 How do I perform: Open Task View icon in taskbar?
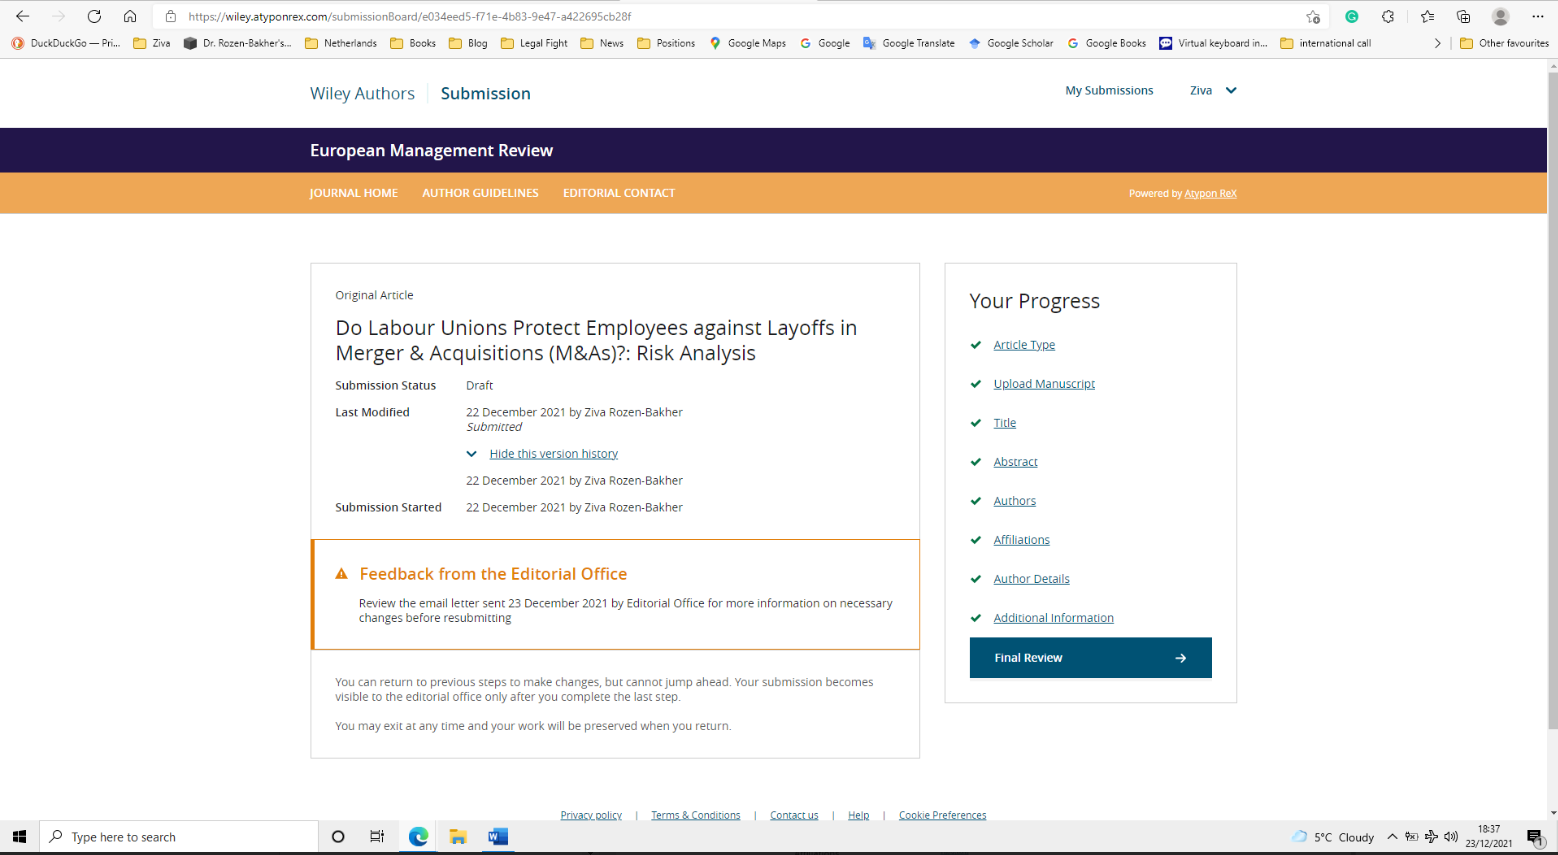click(x=377, y=837)
